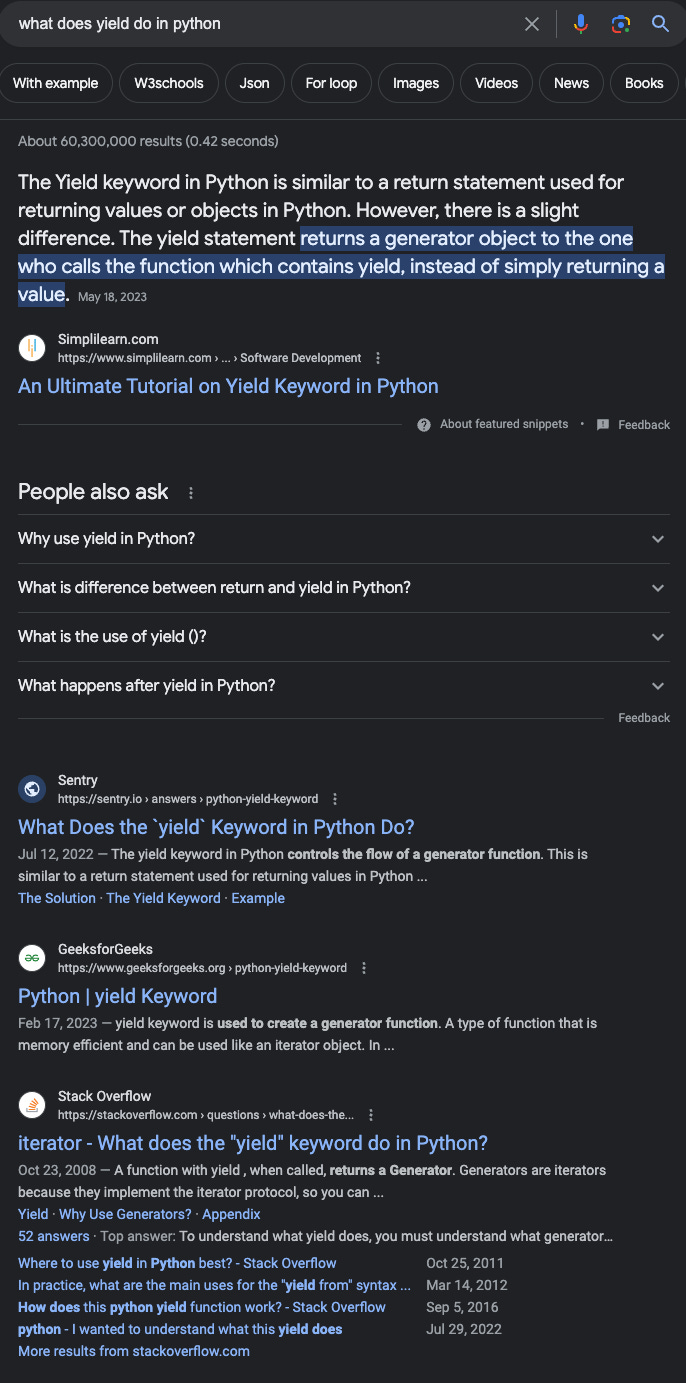
Task: Click the search magnifier icon
Action: click(x=660, y=24)
